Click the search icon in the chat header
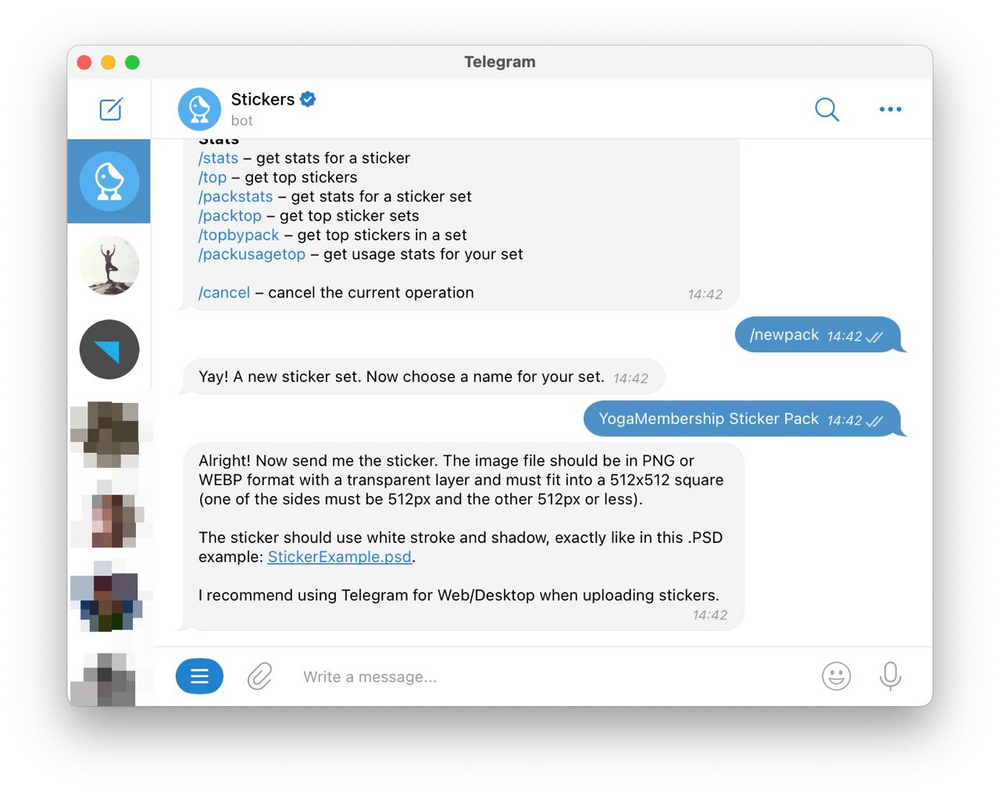The height and width of the screenshot is (795, 1000). pyautogui.click(x=827, y=110)
